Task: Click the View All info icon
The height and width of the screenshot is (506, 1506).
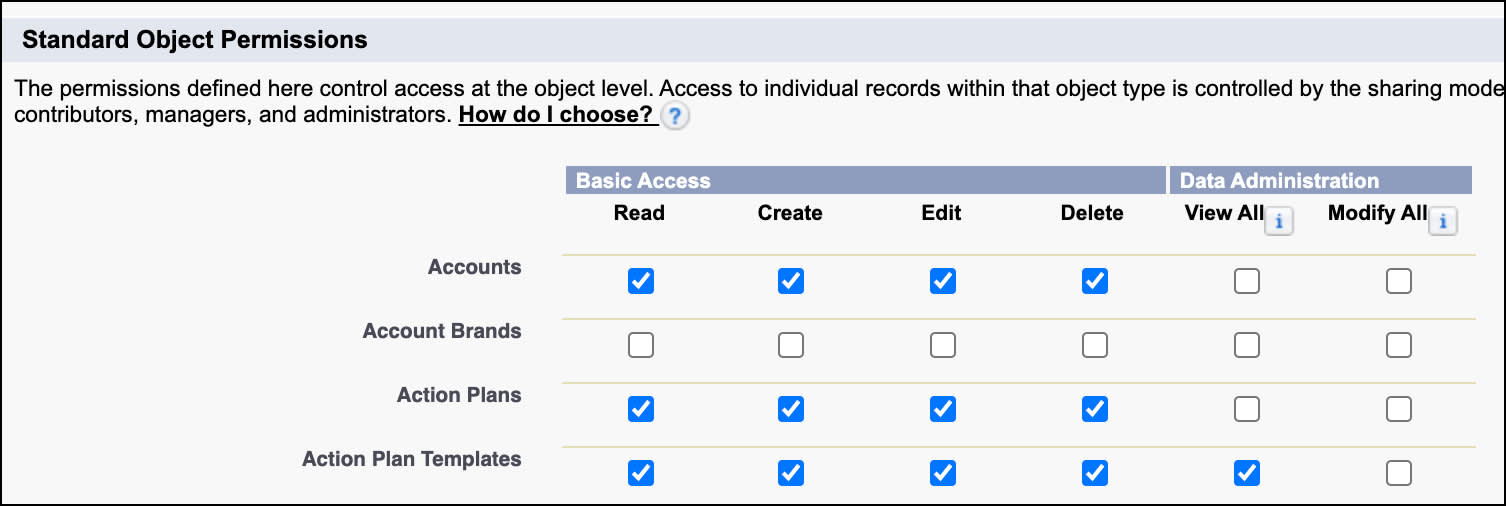Action: (1279, 222)
